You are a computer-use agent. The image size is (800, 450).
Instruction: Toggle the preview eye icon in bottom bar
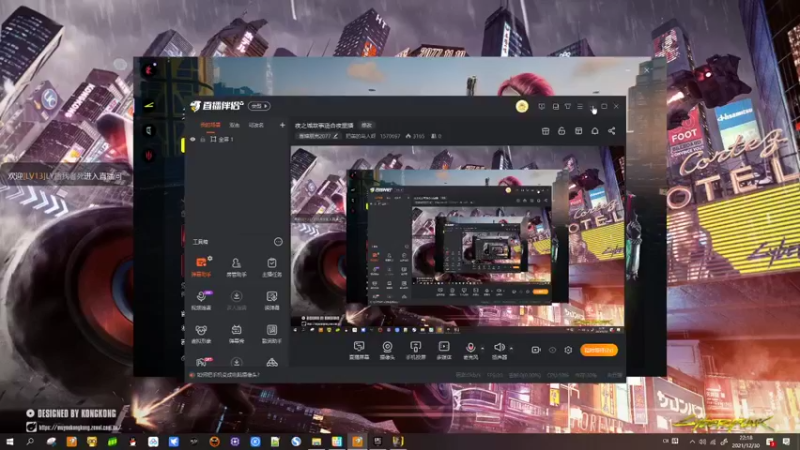(552, 350)
